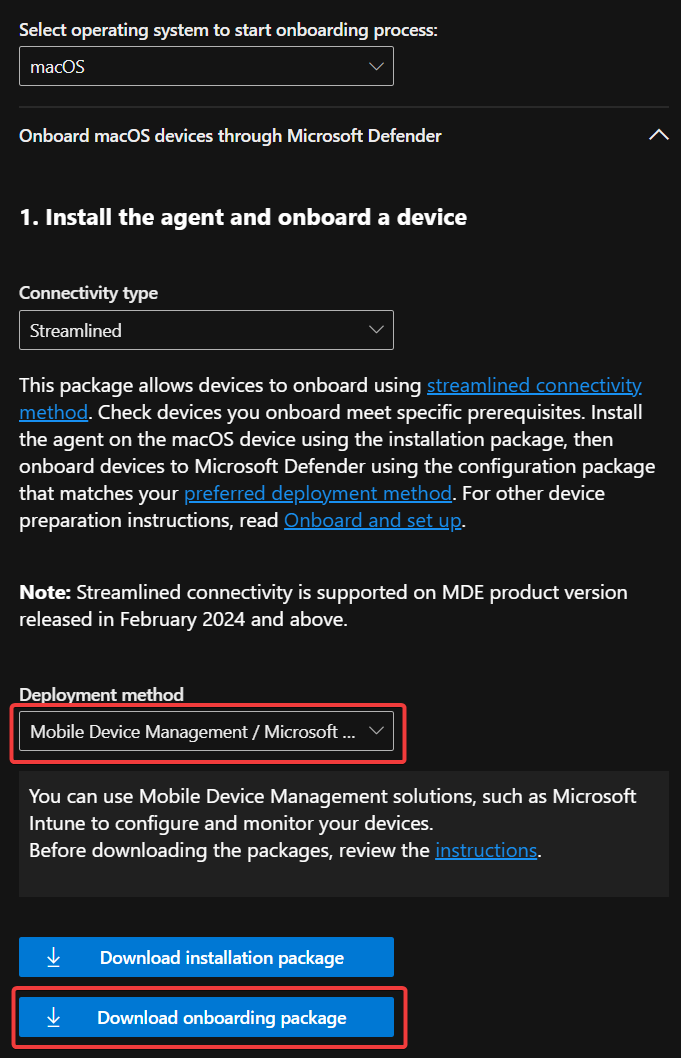681x1058 pixels.
Task: Click the chevron in the Streamlined dropdown
Action: pyautogui.click(x=376, y=330)
